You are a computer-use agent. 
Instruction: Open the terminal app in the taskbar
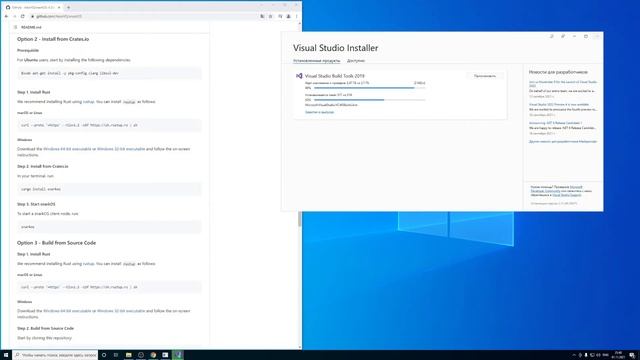165,355
